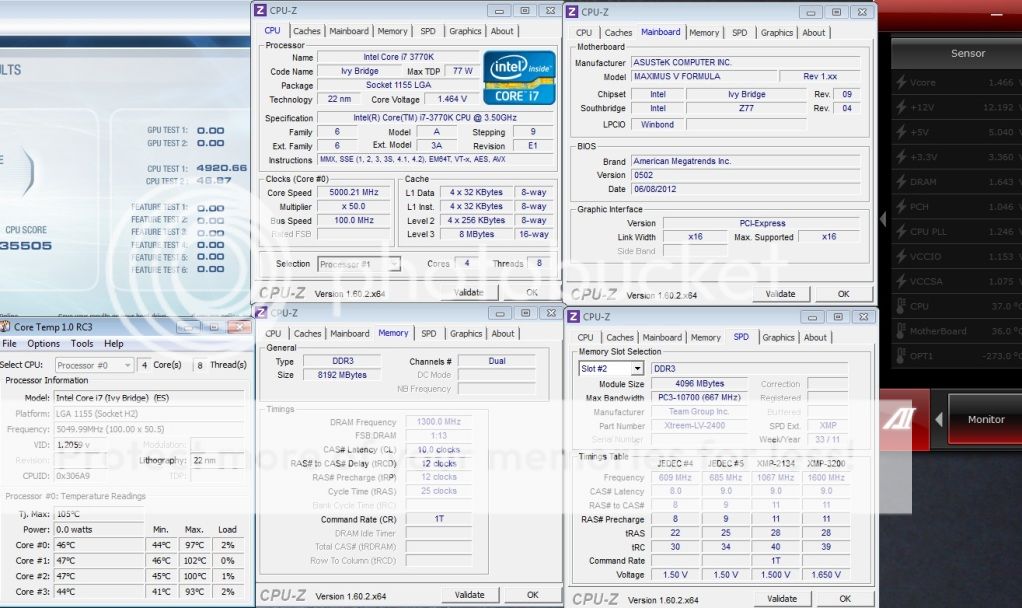Click OK in the memory timings CPU-Z window
The height and width of the screenshot is (608, 1022).
[x=533, y=595]
